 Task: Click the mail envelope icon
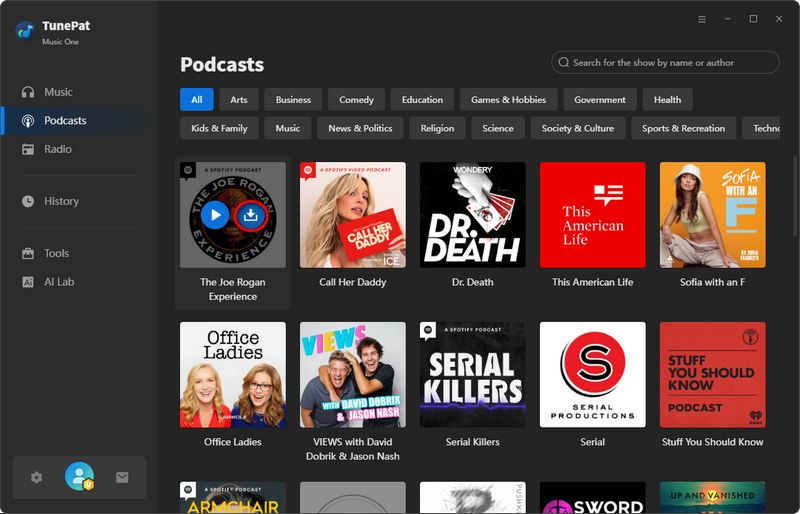click(122, 478)
